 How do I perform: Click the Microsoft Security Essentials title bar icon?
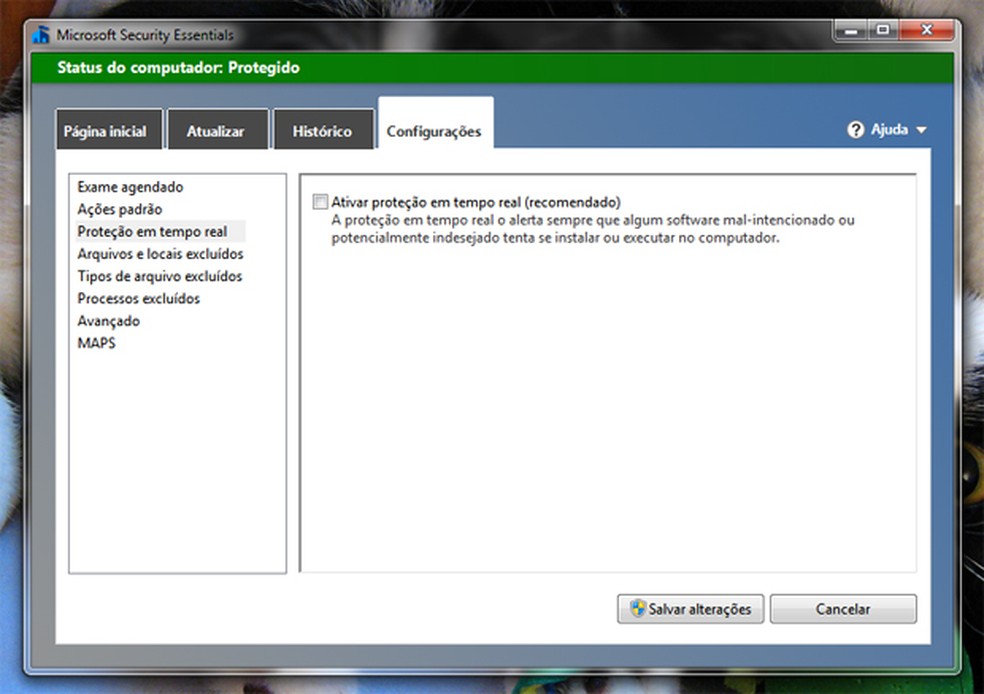point(41,35)
